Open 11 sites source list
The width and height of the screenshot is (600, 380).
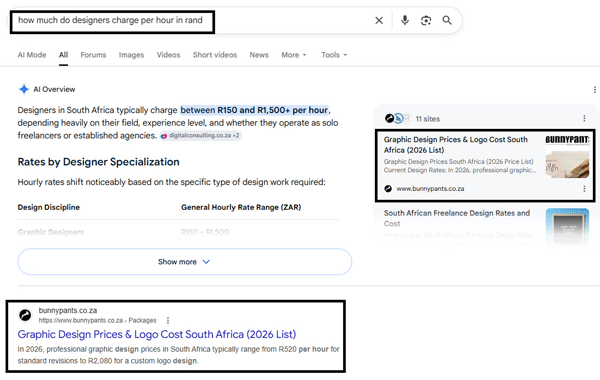[x=428, y=119]
